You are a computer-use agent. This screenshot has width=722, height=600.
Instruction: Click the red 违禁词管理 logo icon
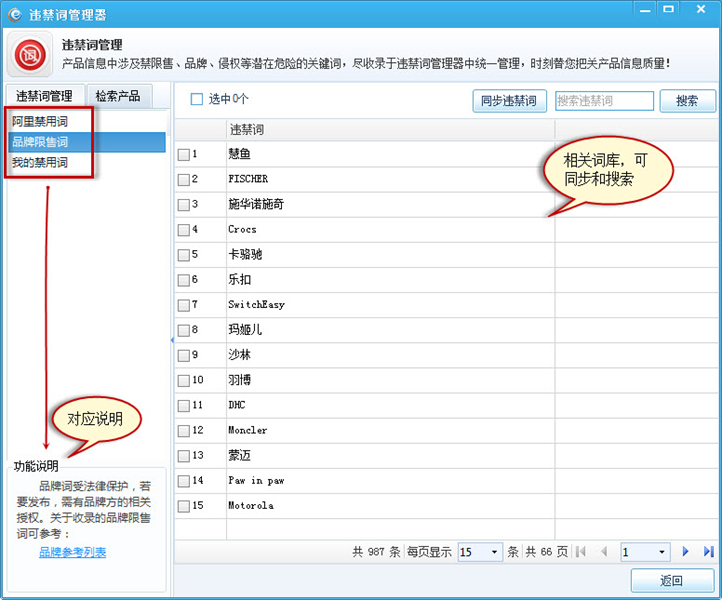tap(30, 55)
